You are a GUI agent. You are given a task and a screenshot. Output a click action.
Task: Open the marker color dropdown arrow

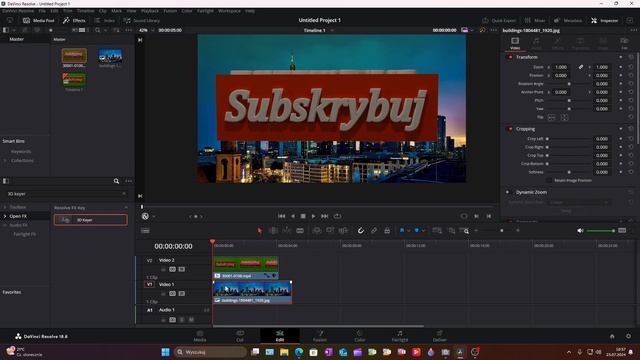tap(423, 231)
